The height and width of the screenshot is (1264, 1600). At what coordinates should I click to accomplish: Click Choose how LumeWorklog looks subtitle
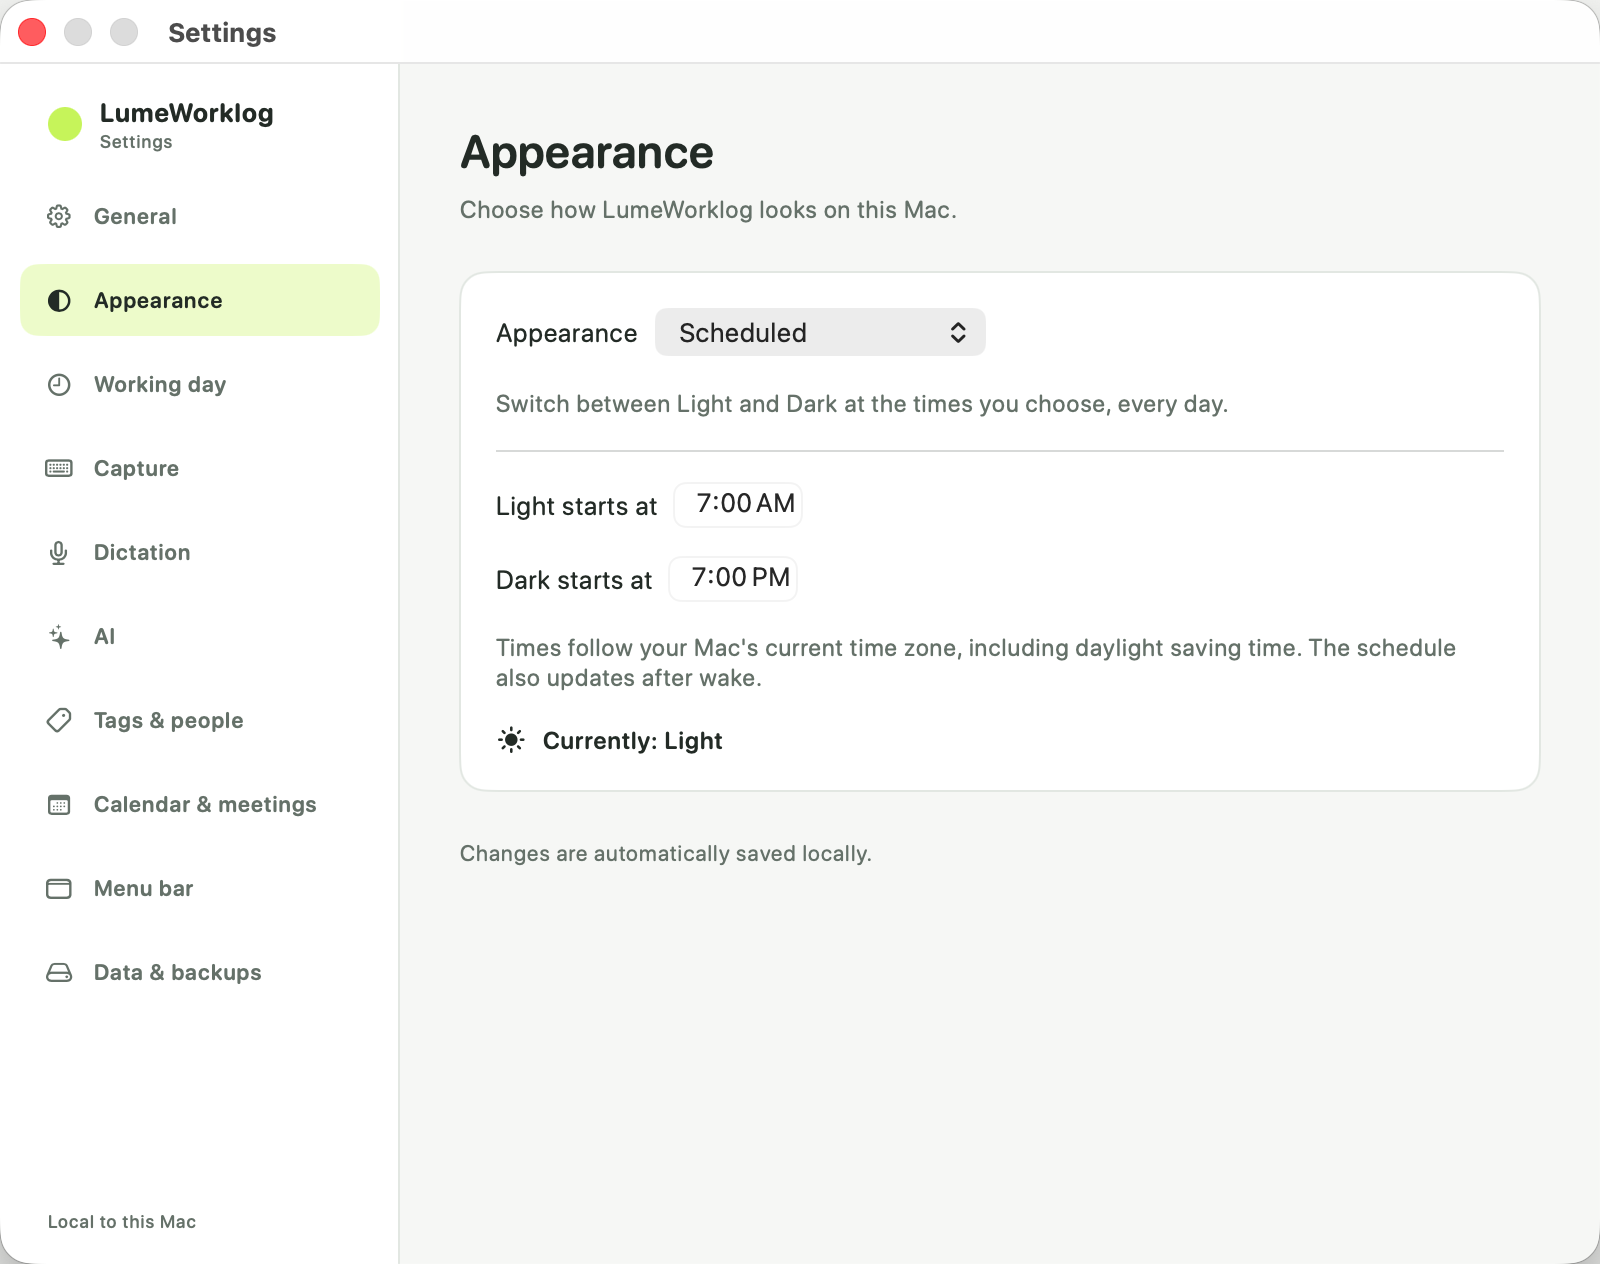708,210
